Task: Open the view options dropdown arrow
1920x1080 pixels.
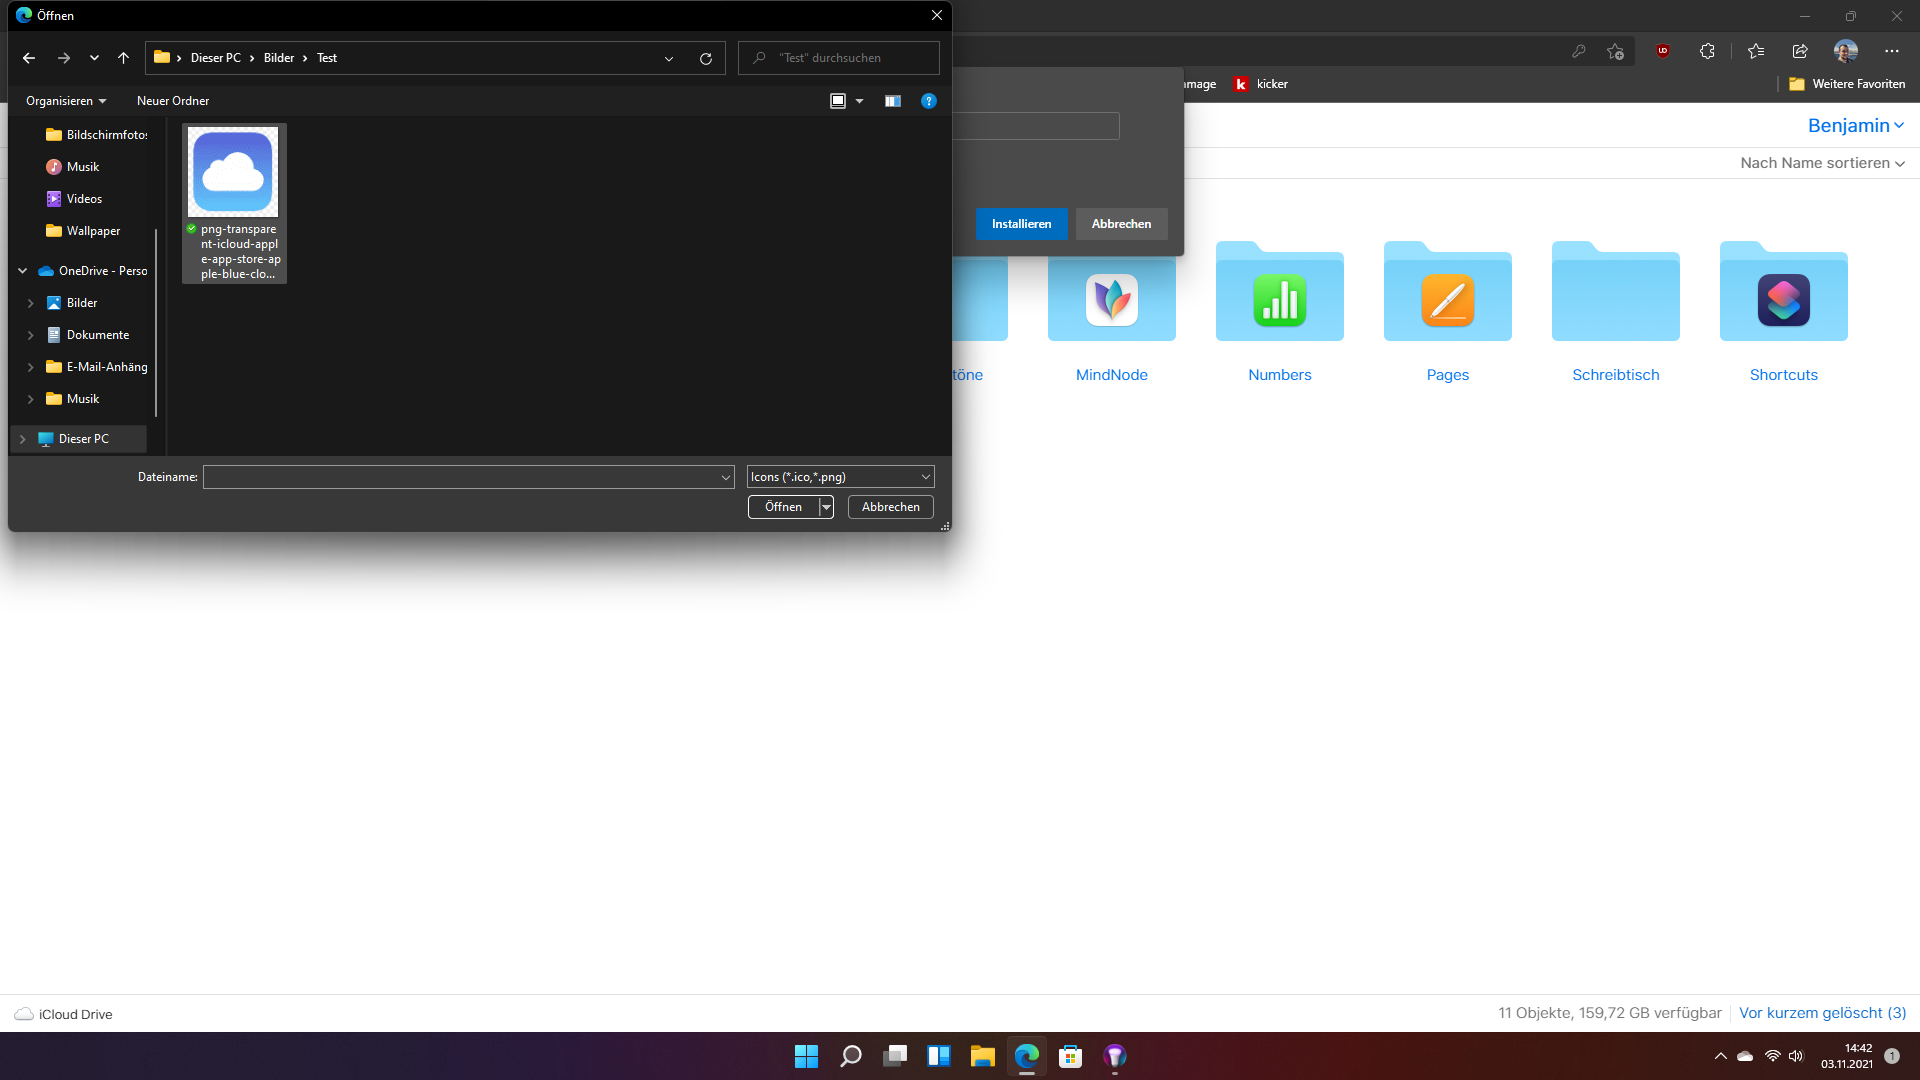Action: (859, 101)
